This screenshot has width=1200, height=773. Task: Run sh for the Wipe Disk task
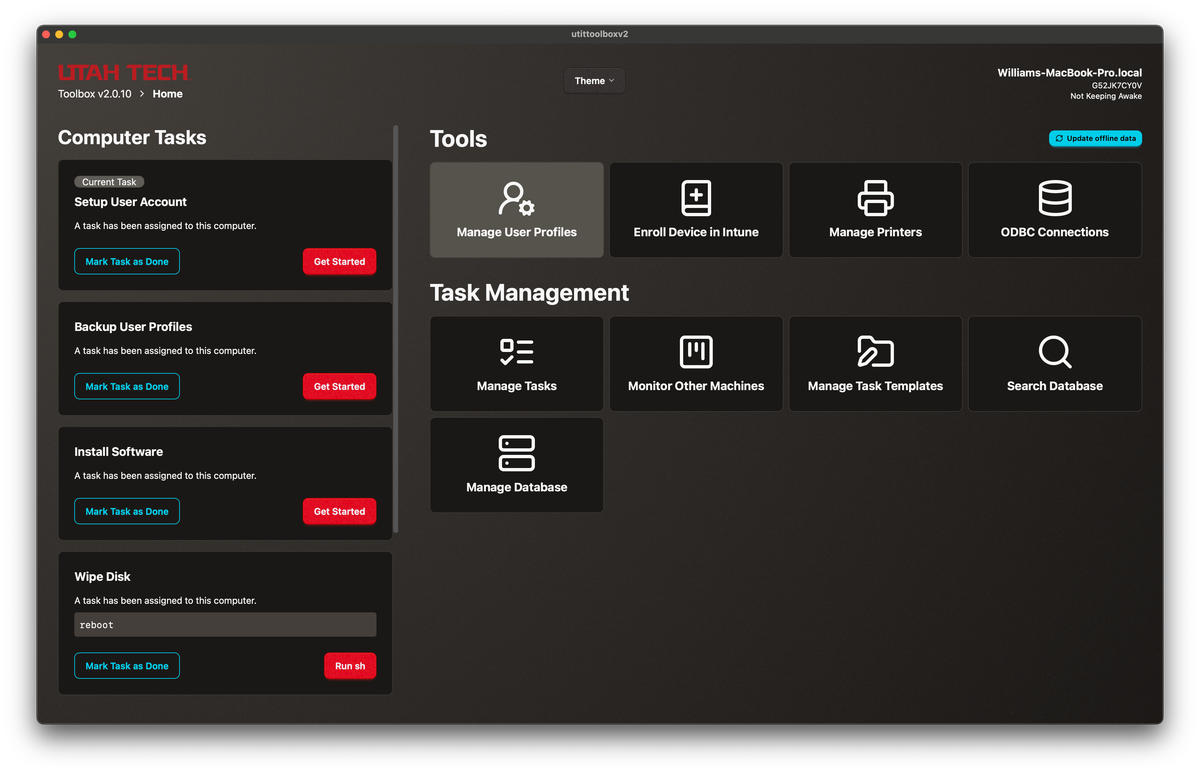pos(350,665)
